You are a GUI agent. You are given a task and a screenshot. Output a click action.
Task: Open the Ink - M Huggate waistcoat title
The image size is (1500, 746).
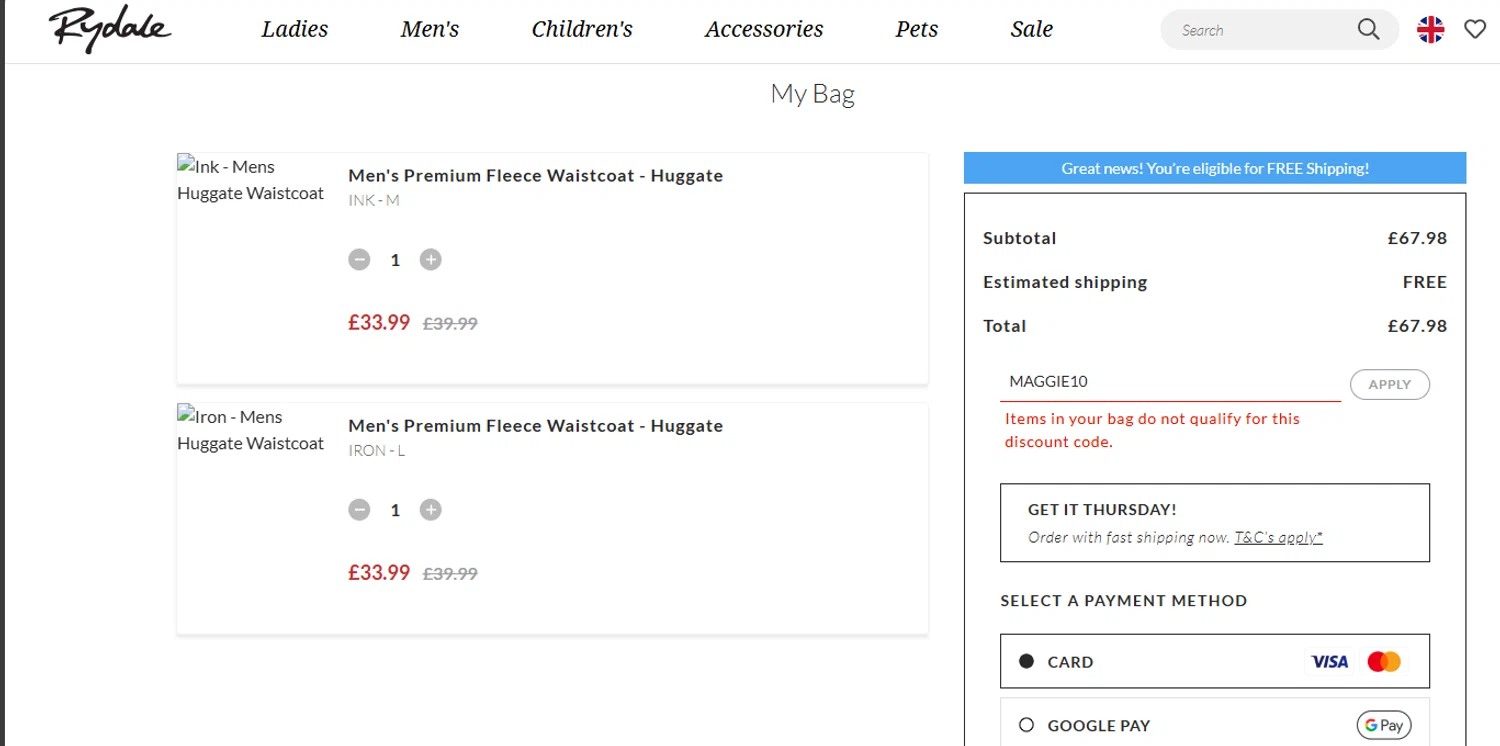click(x=535, y=175)
